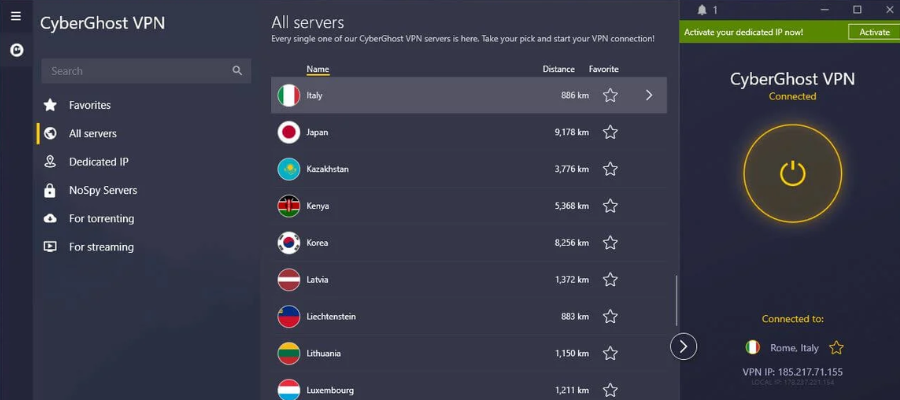Viewport: 900px width, 400px height.
Task: Click inside the Search field
Action: pos(146,71)
